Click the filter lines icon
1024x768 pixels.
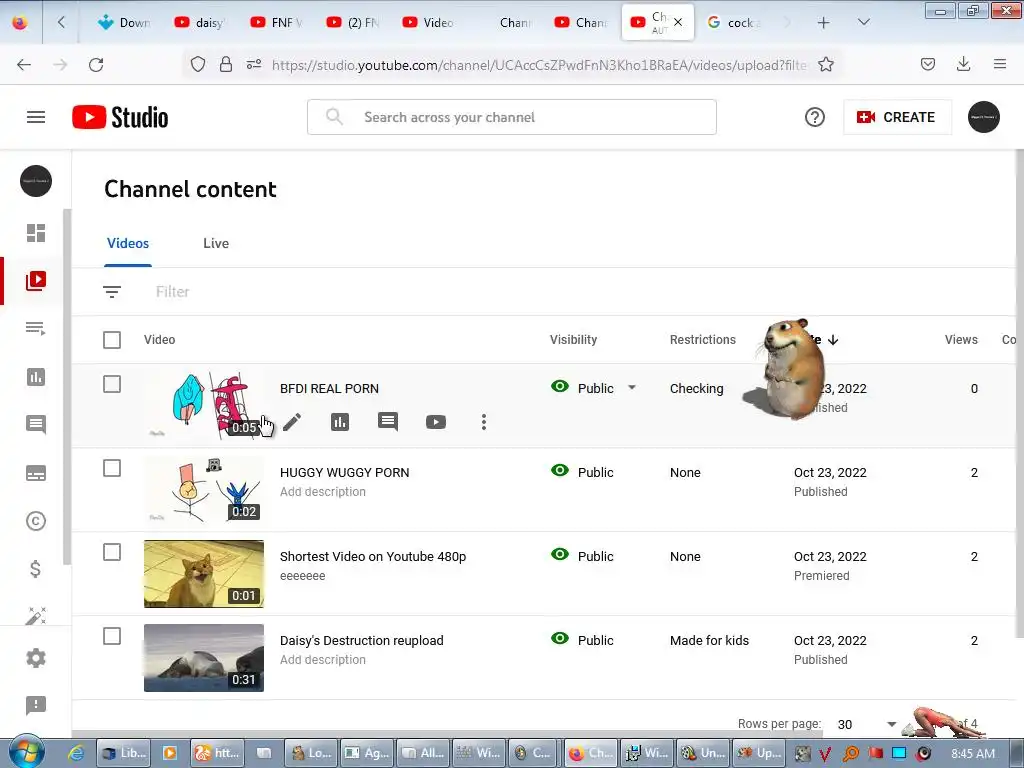(112, 292)
